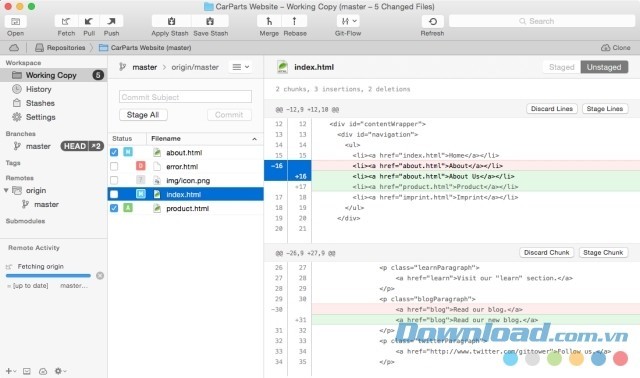640x378 pixels.
Task: Click the Commit button
Action: click(x=229, y=115)
